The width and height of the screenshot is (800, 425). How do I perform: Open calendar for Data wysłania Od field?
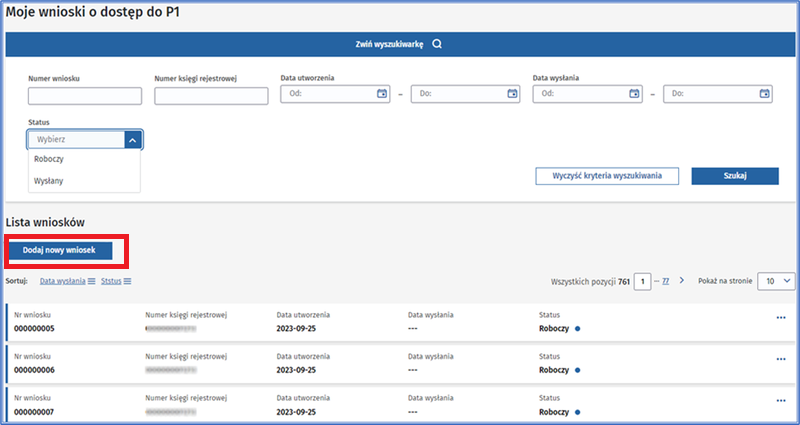click(634, 94)
